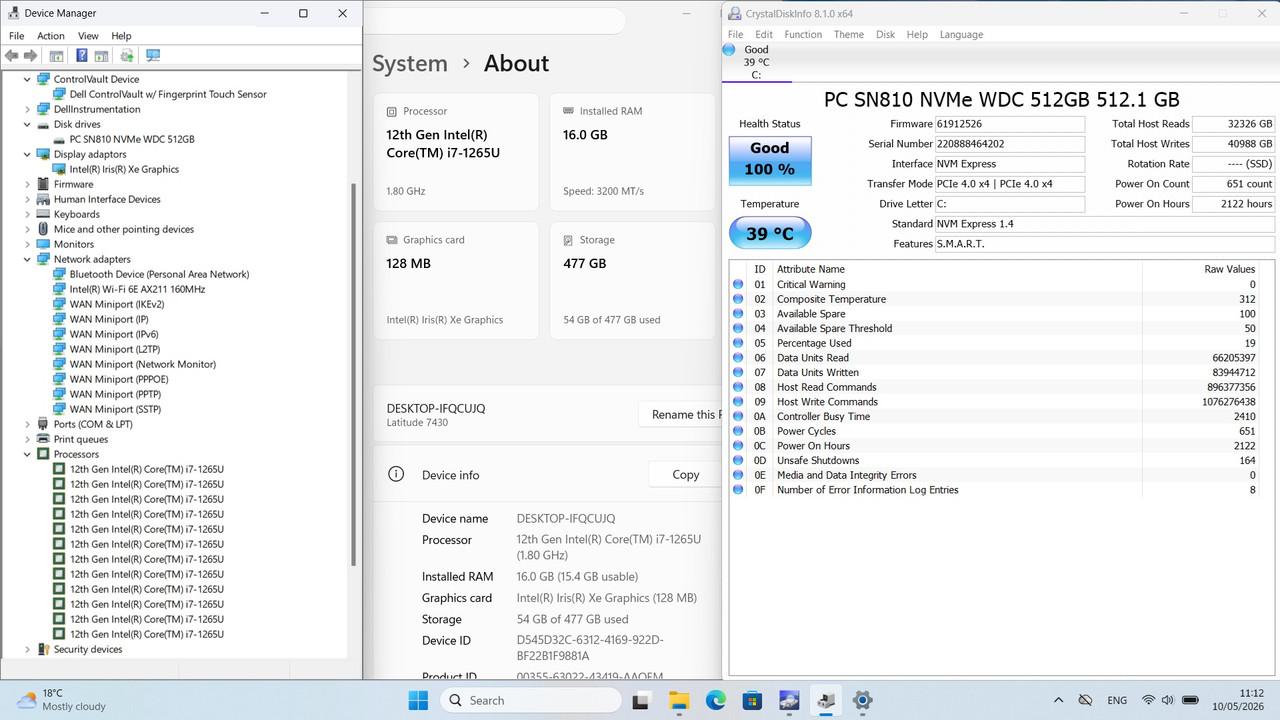Launch Microsoft Edge from the taskbar
The width and height of the screenshot is (1280, 720).
click(716, 700)
